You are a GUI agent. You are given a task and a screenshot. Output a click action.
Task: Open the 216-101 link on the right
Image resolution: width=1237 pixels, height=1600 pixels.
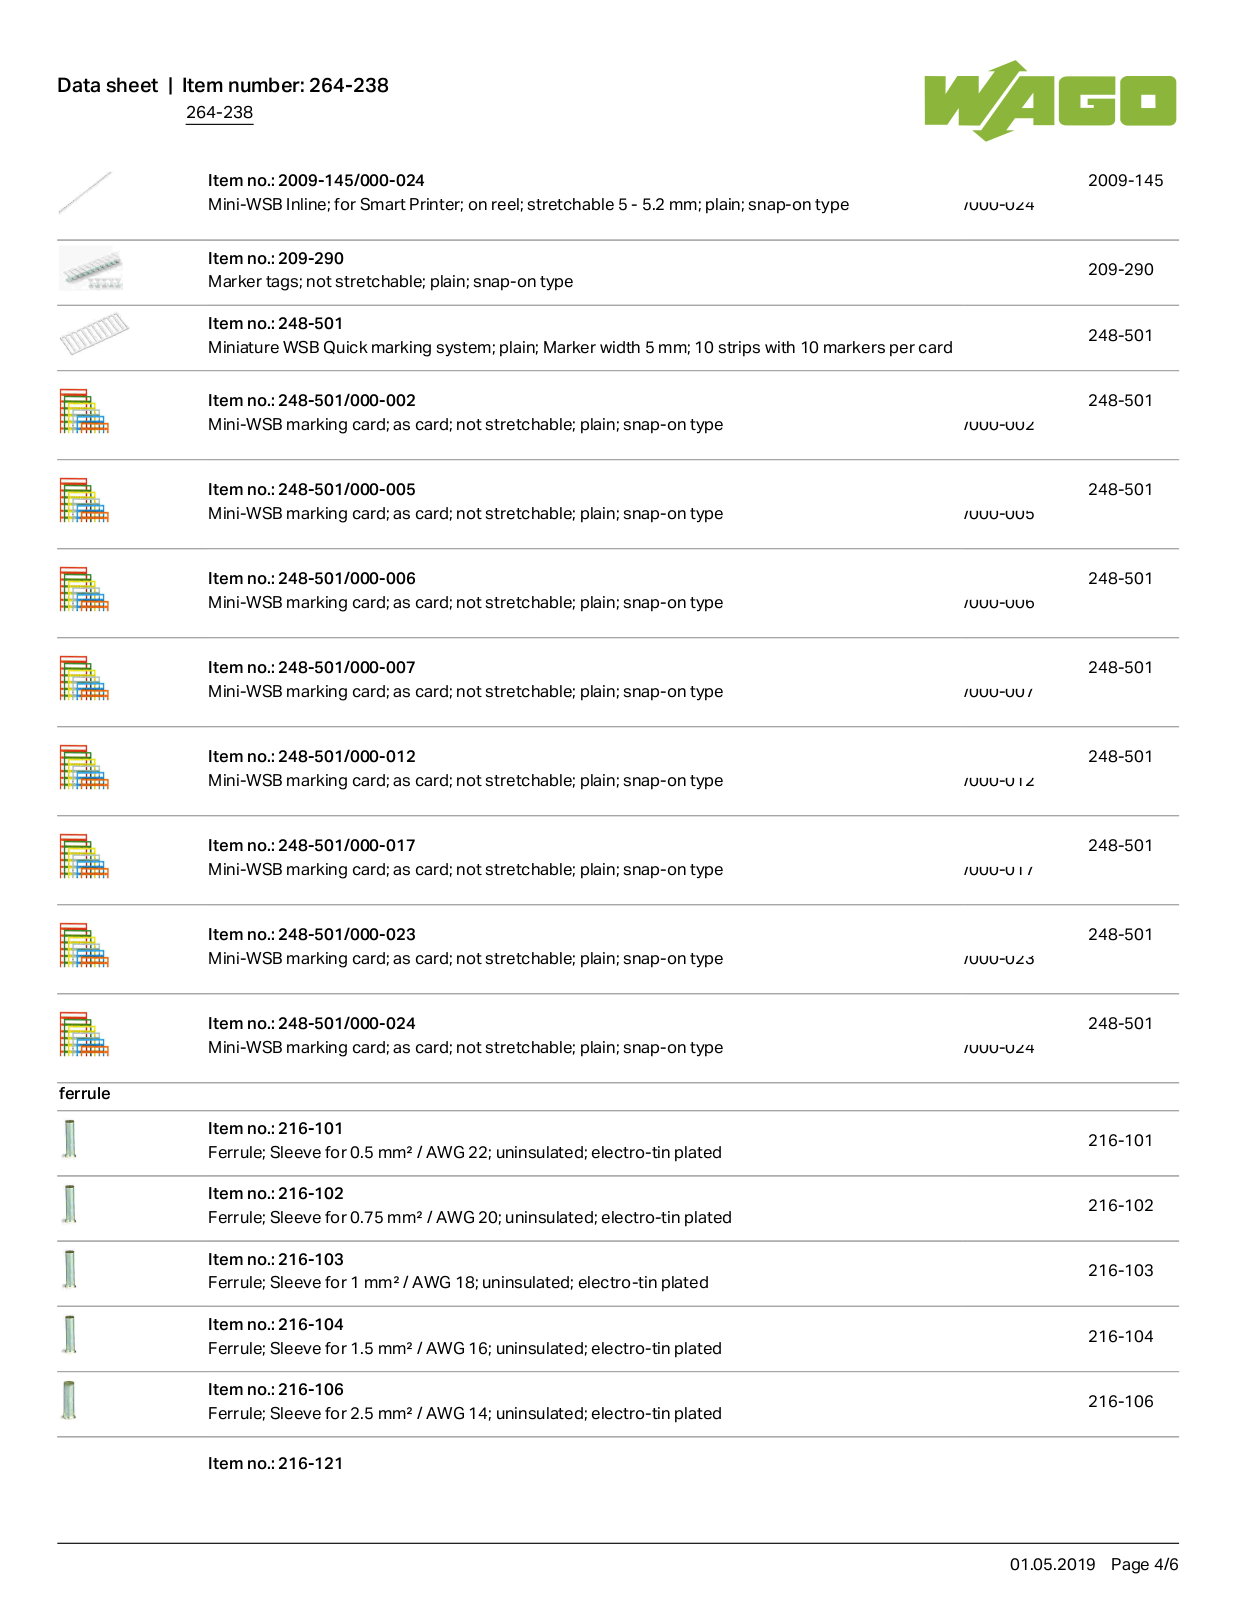1120,1141
